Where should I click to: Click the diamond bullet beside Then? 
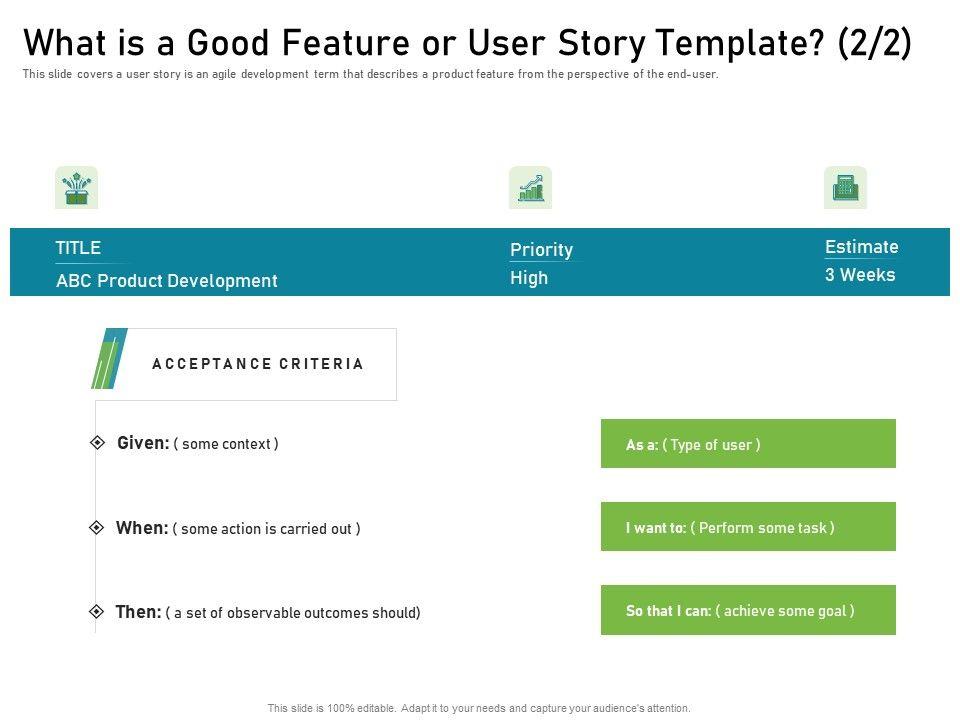click(x=96, y=611)
